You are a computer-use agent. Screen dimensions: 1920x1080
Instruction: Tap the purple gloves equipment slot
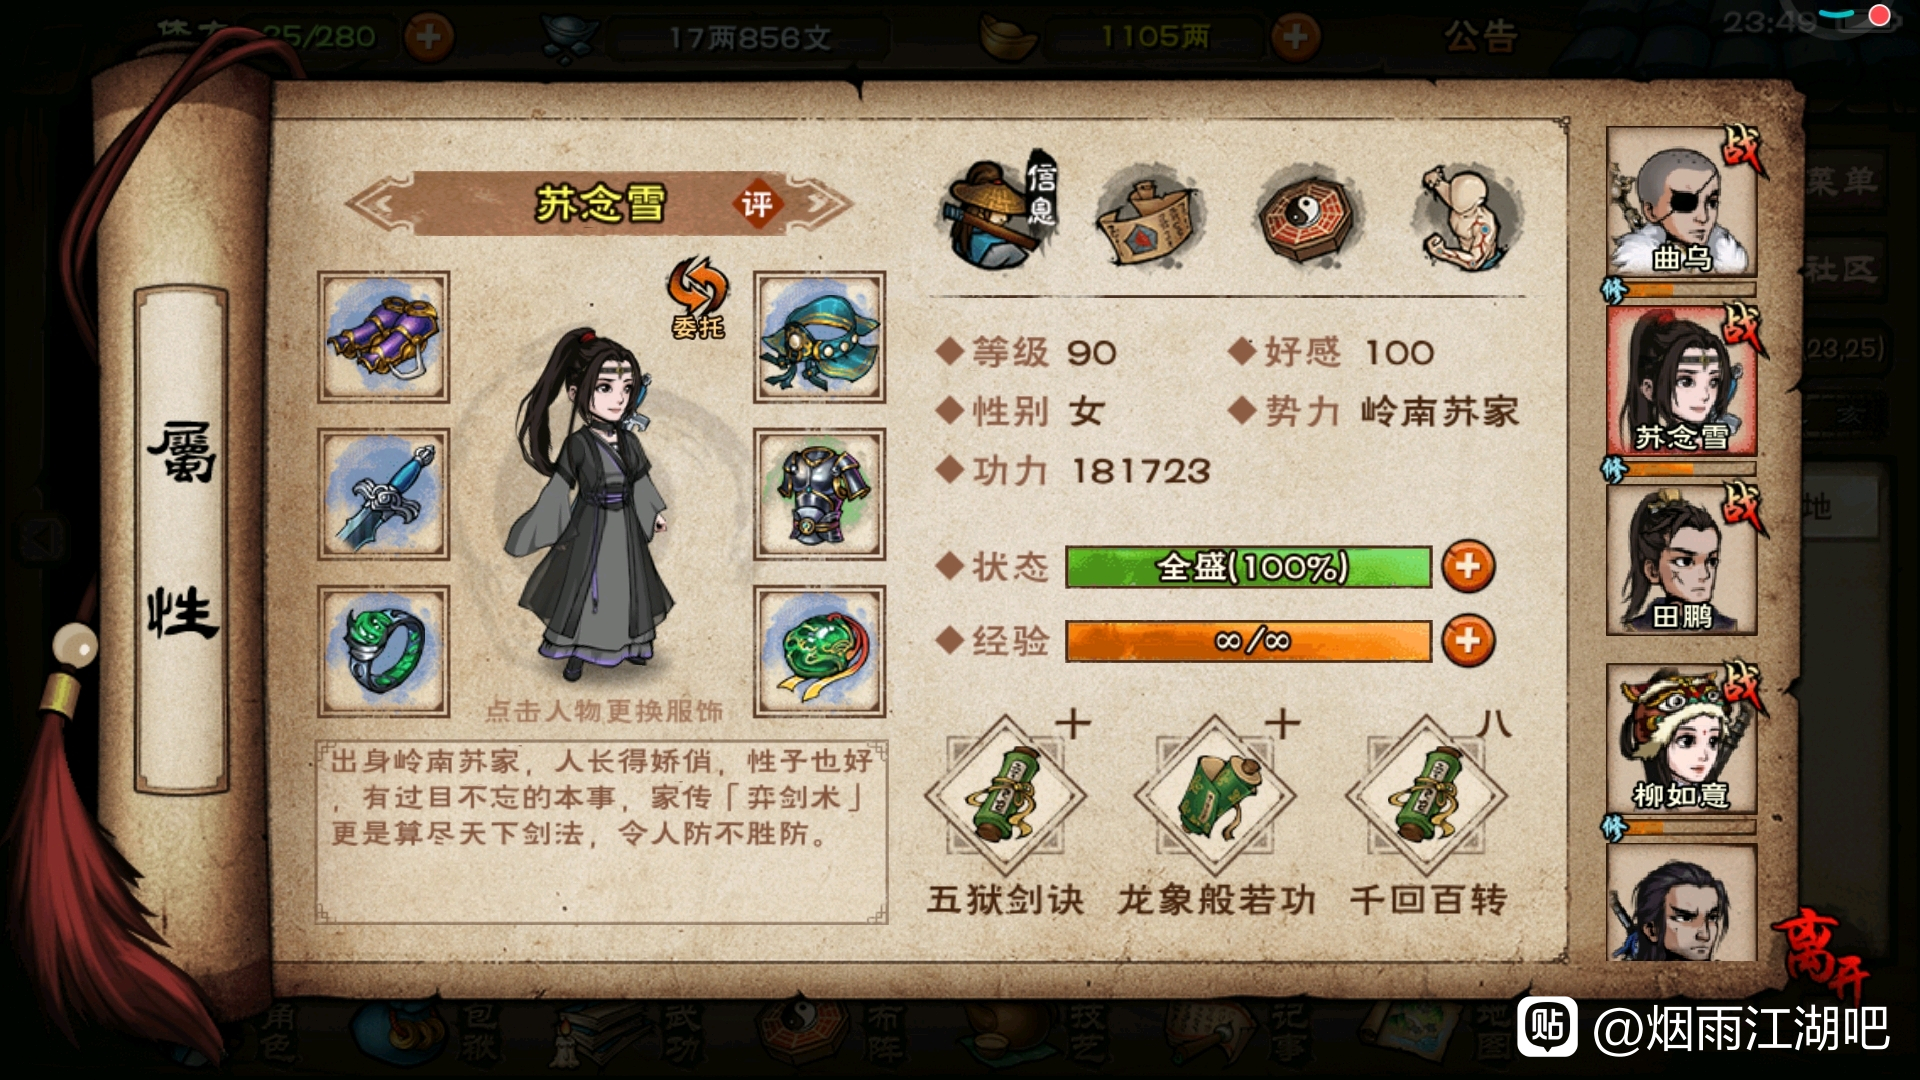384,337
